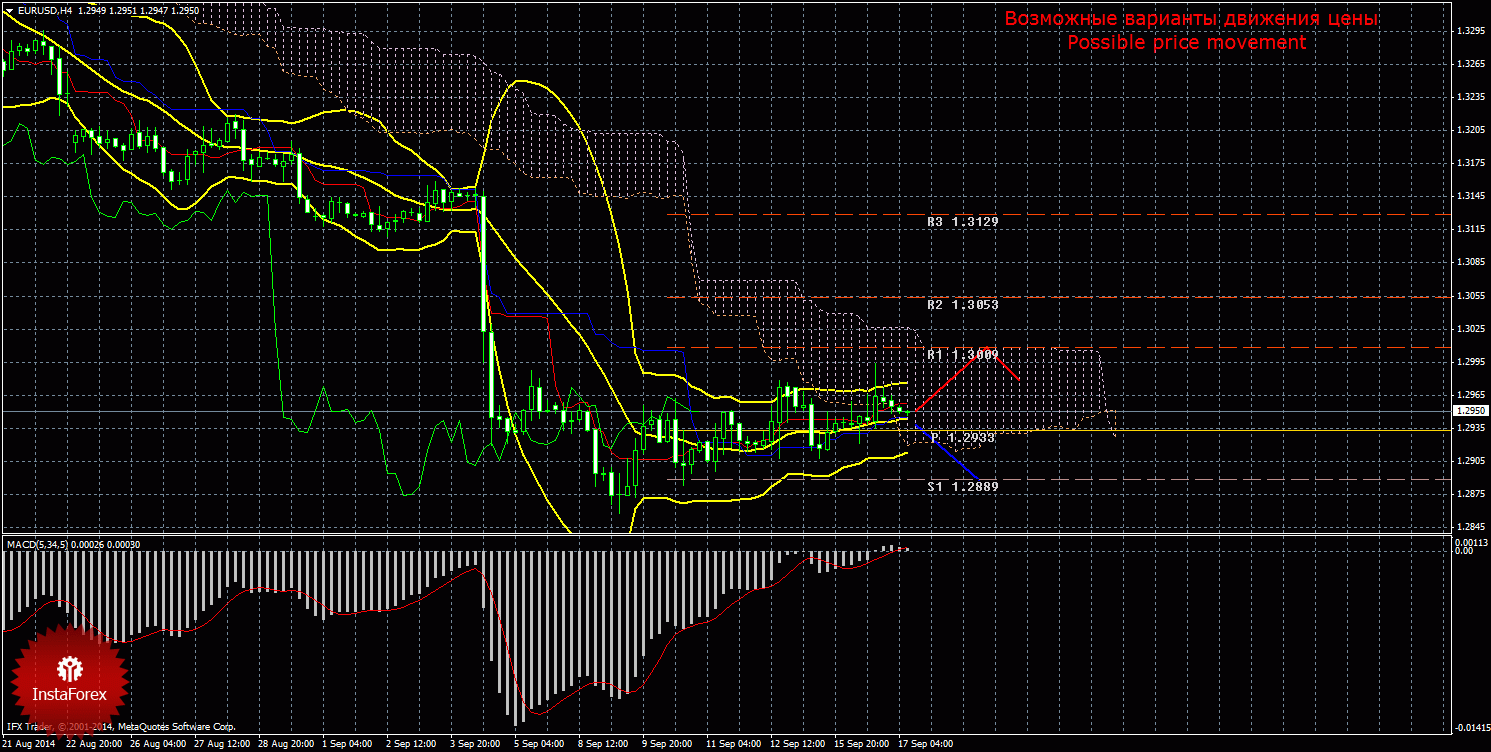This screenshot has width=1491, height=752.
Task: Click the 9 Sep 20:00 time label
Action: tap(667, 745)
